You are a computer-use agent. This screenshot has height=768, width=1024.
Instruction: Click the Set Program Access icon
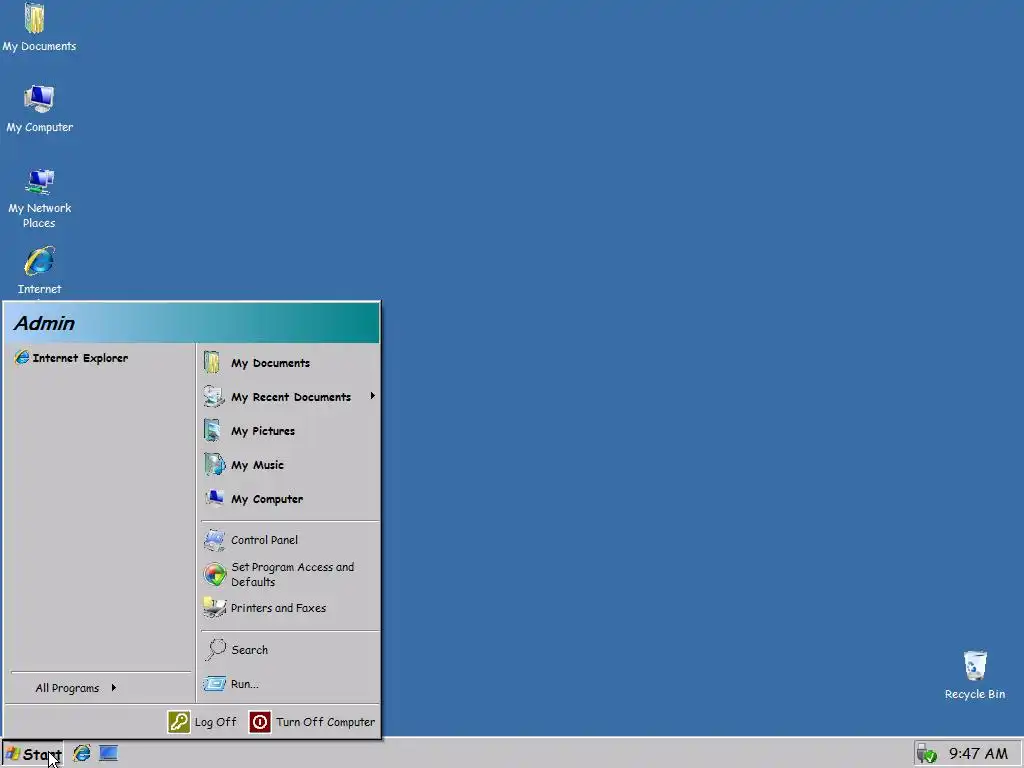215,574
